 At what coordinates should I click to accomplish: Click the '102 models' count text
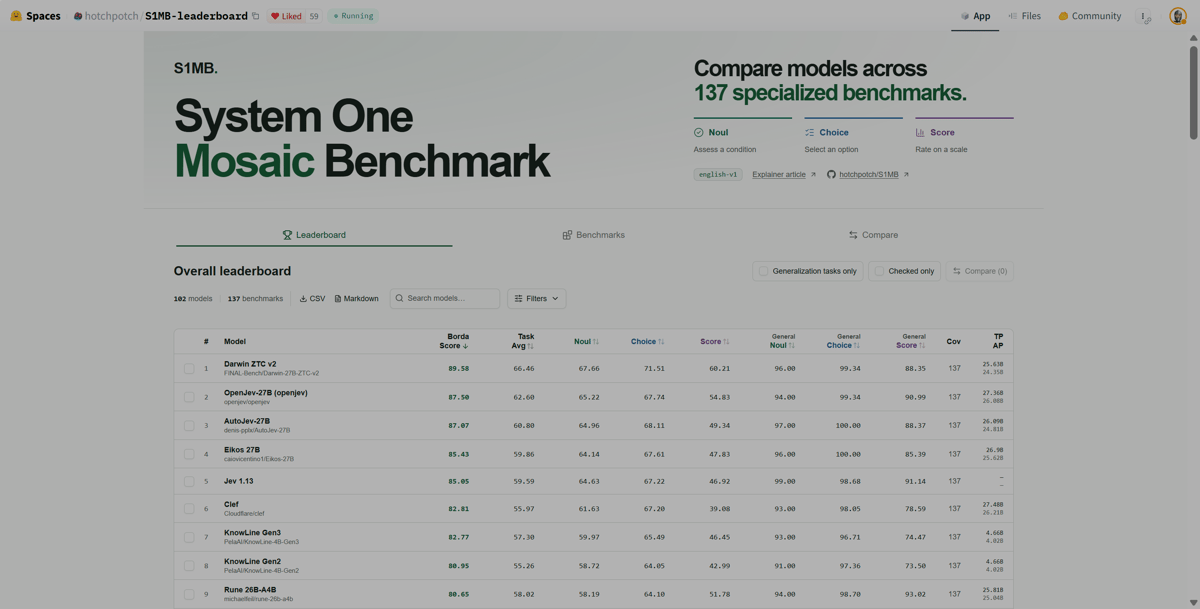pos(193,299)
